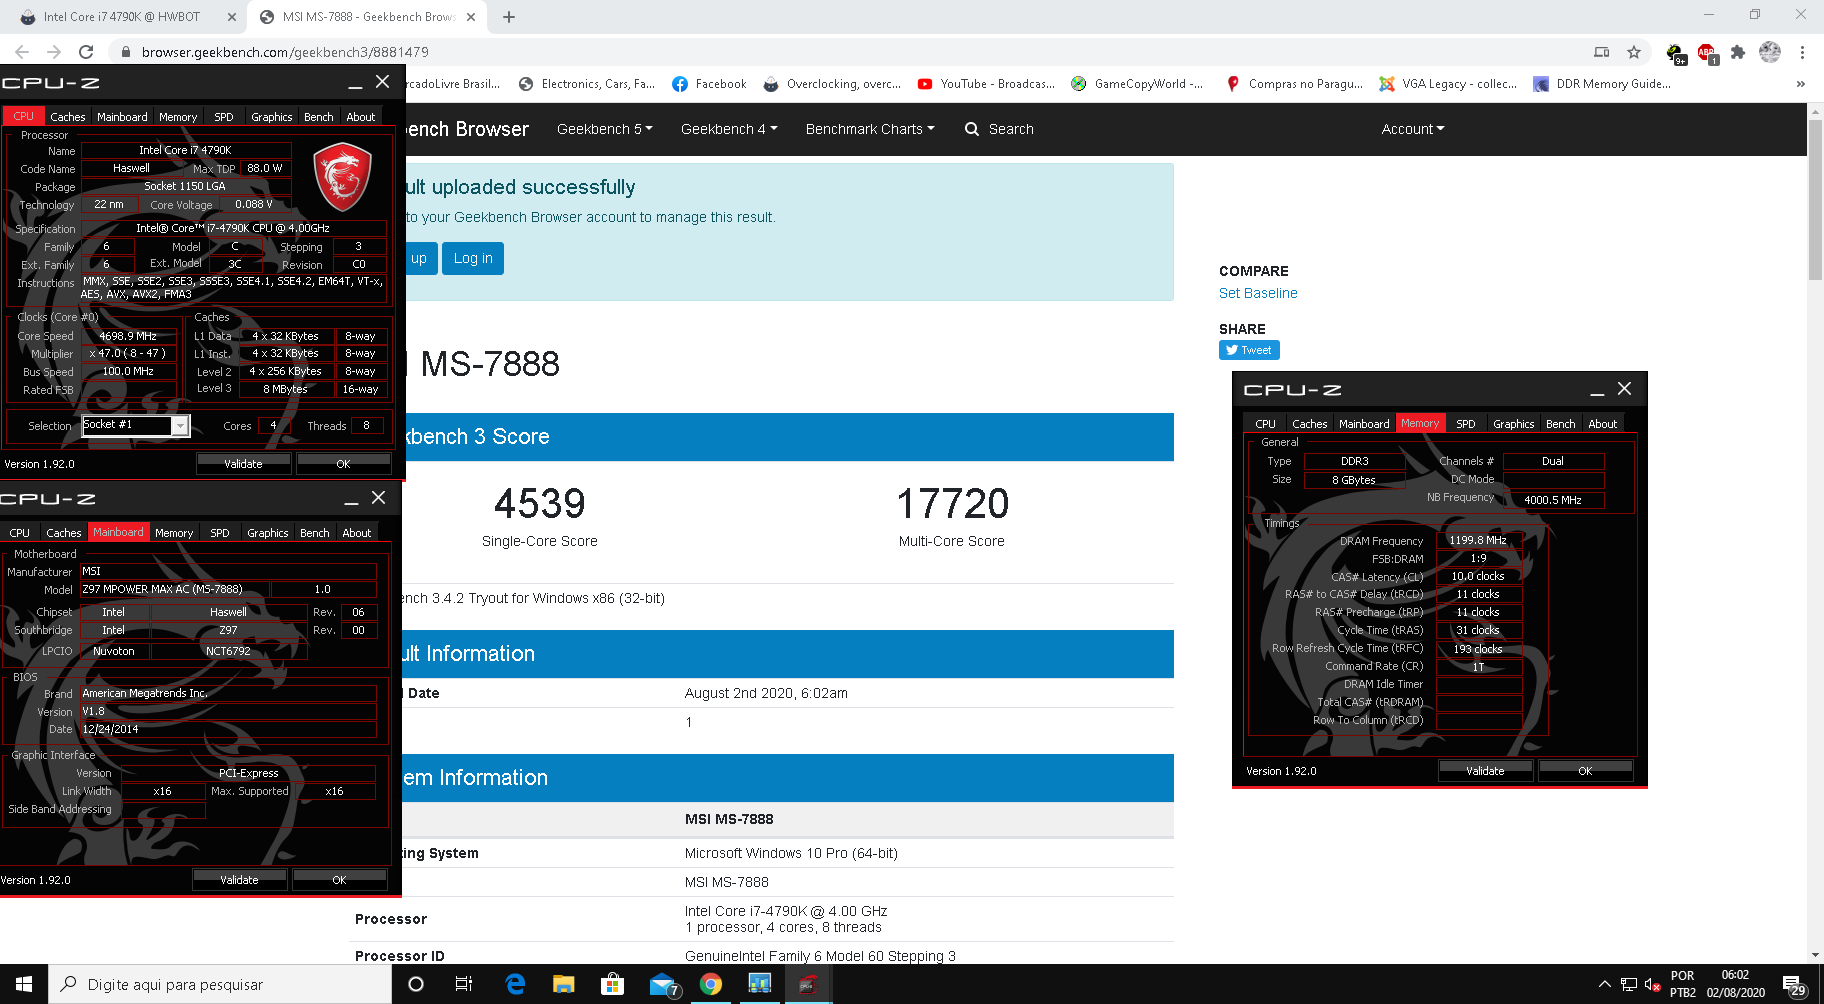The image size is (1824, 1004).
Task: Open Graphics tab in Memory CPU-Z window
Action: [1513, 424]
